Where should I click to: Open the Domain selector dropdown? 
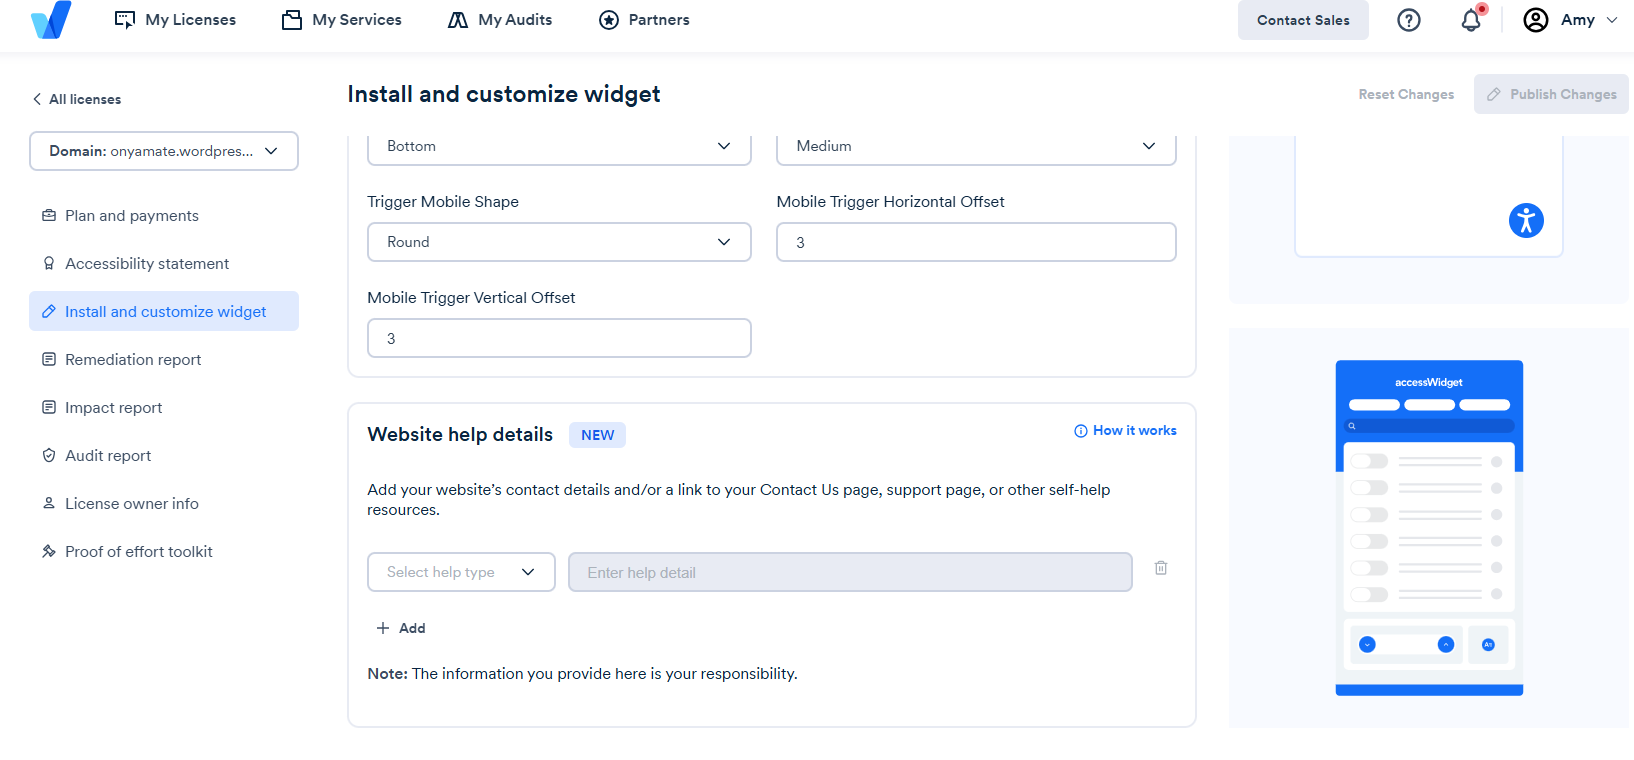(x=164, y=151)
